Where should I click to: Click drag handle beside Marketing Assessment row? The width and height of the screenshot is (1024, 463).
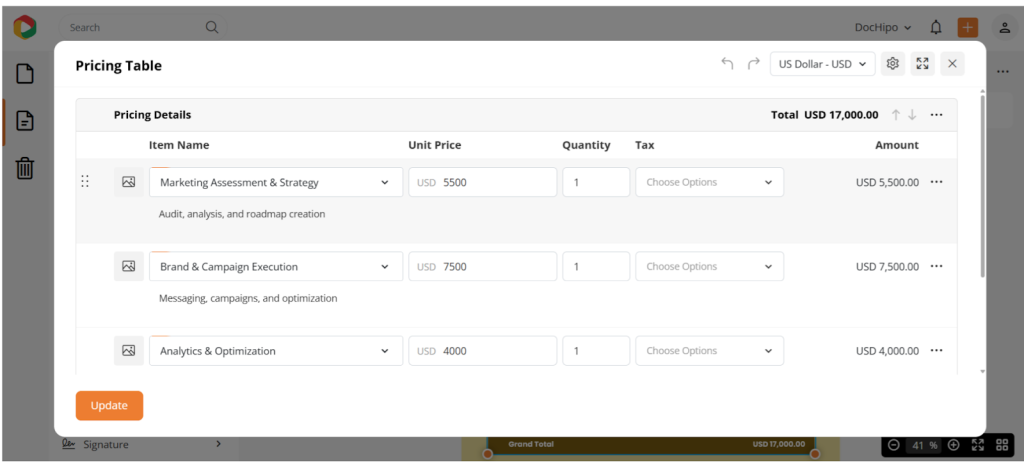(x=85, y=182)
